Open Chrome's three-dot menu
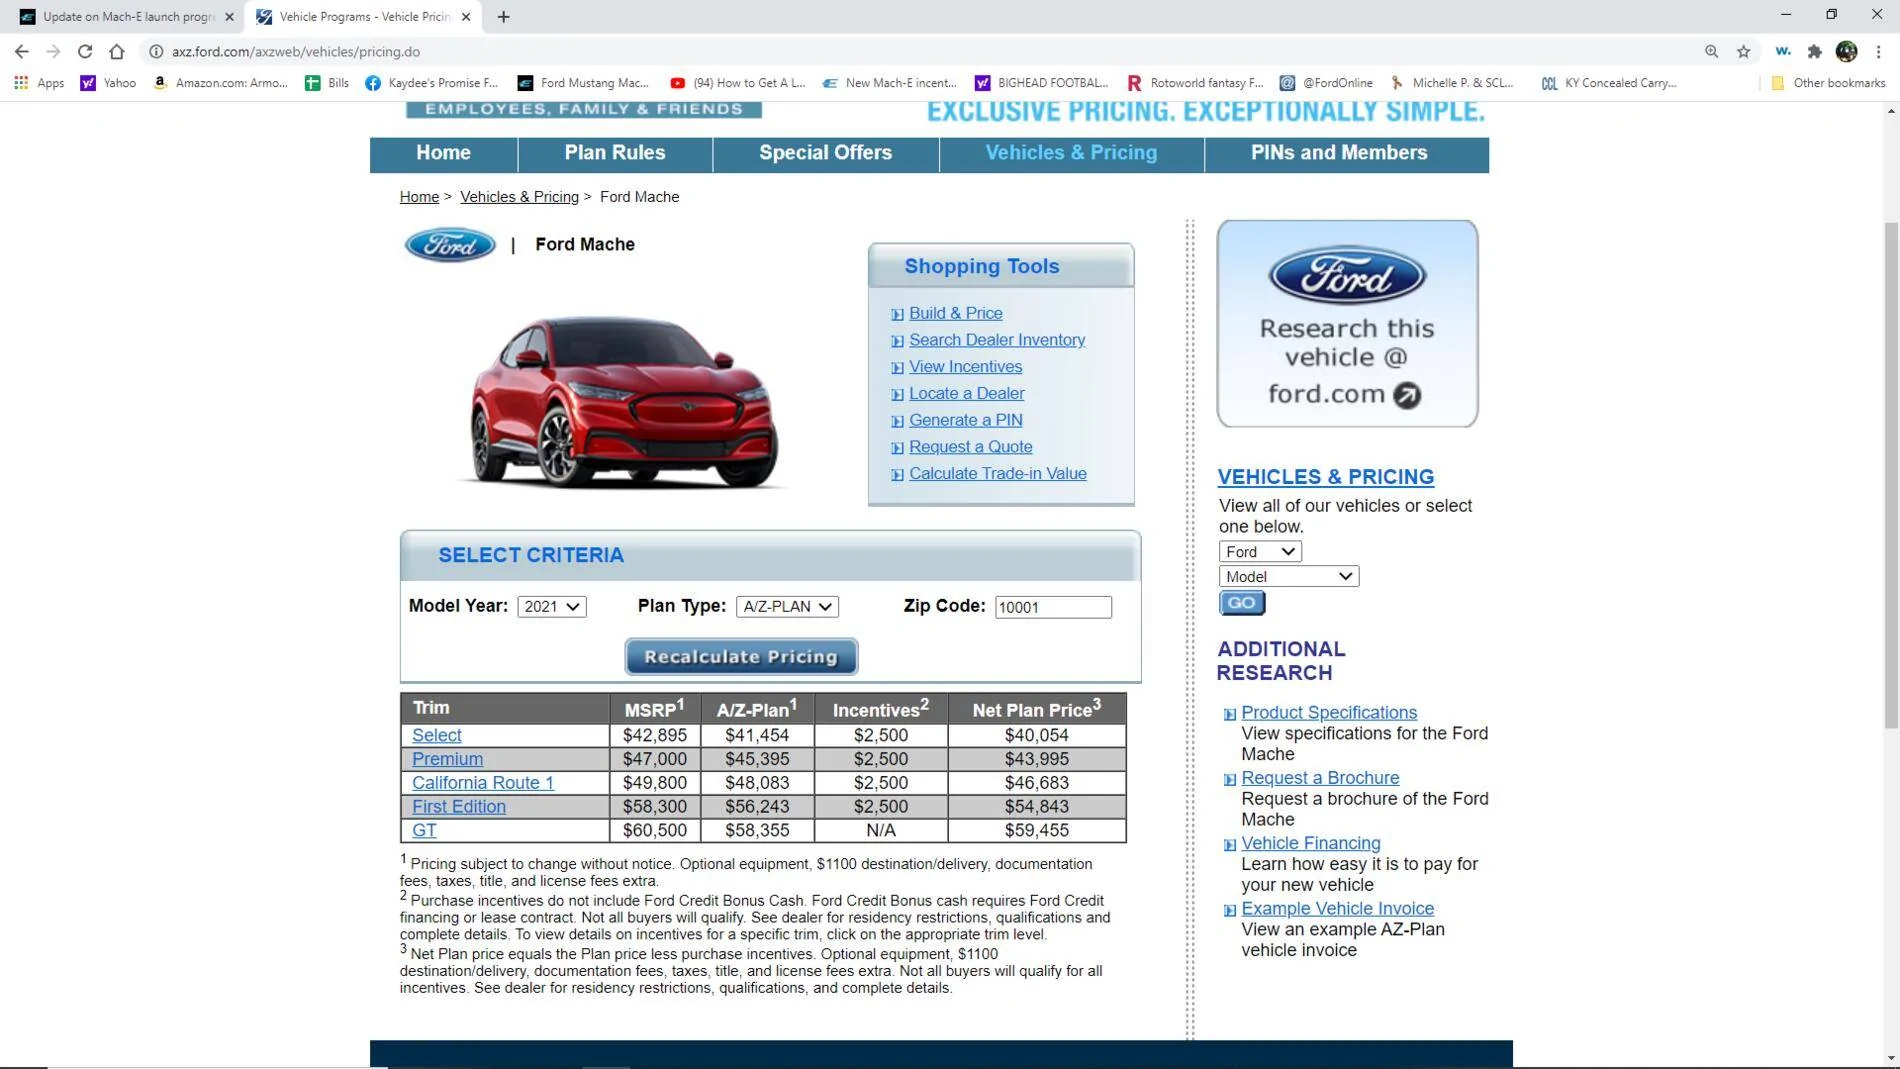1900x1069 pixels. coord(1878,52)
